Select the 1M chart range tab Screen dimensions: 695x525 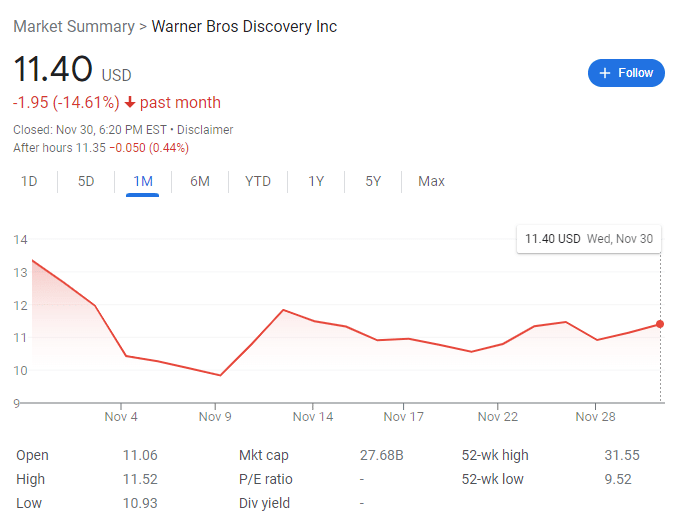(x=143, y=181)
